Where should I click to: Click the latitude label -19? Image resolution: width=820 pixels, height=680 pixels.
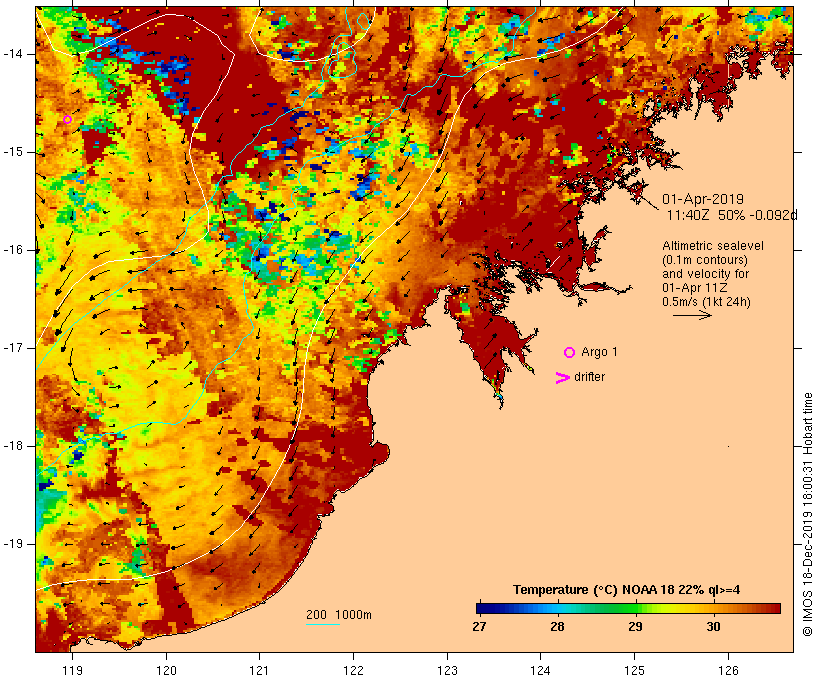(x=13, y=544)
